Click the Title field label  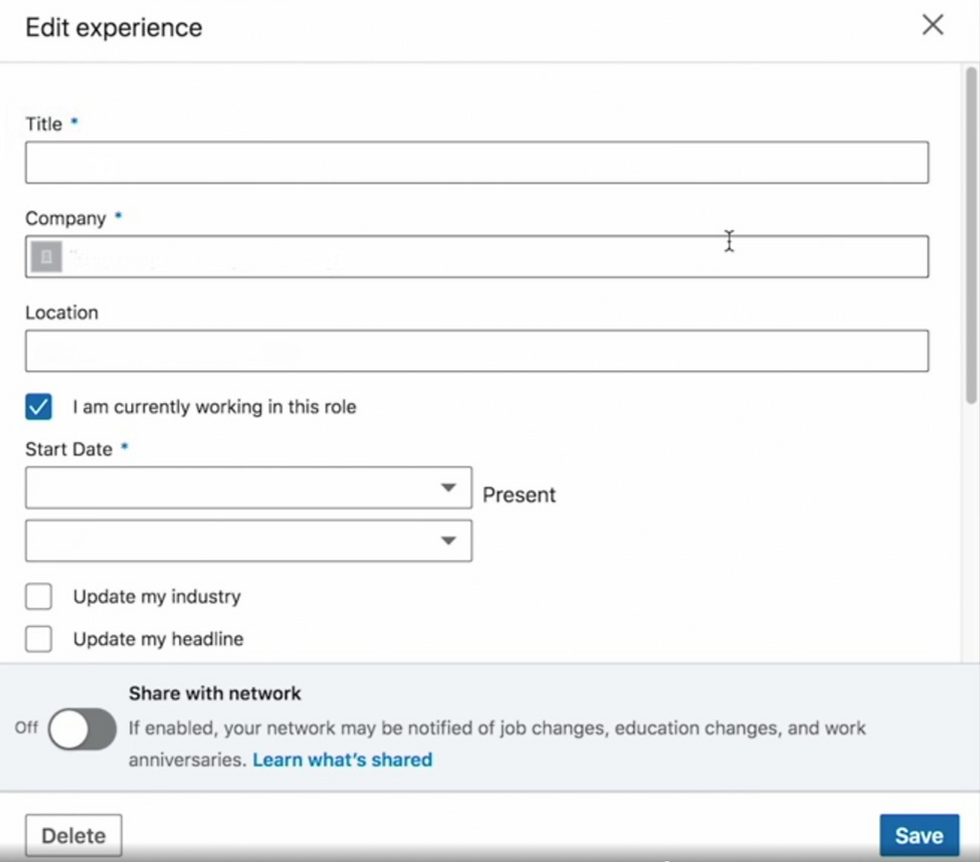pyautogui.click(x=44, y=124)
